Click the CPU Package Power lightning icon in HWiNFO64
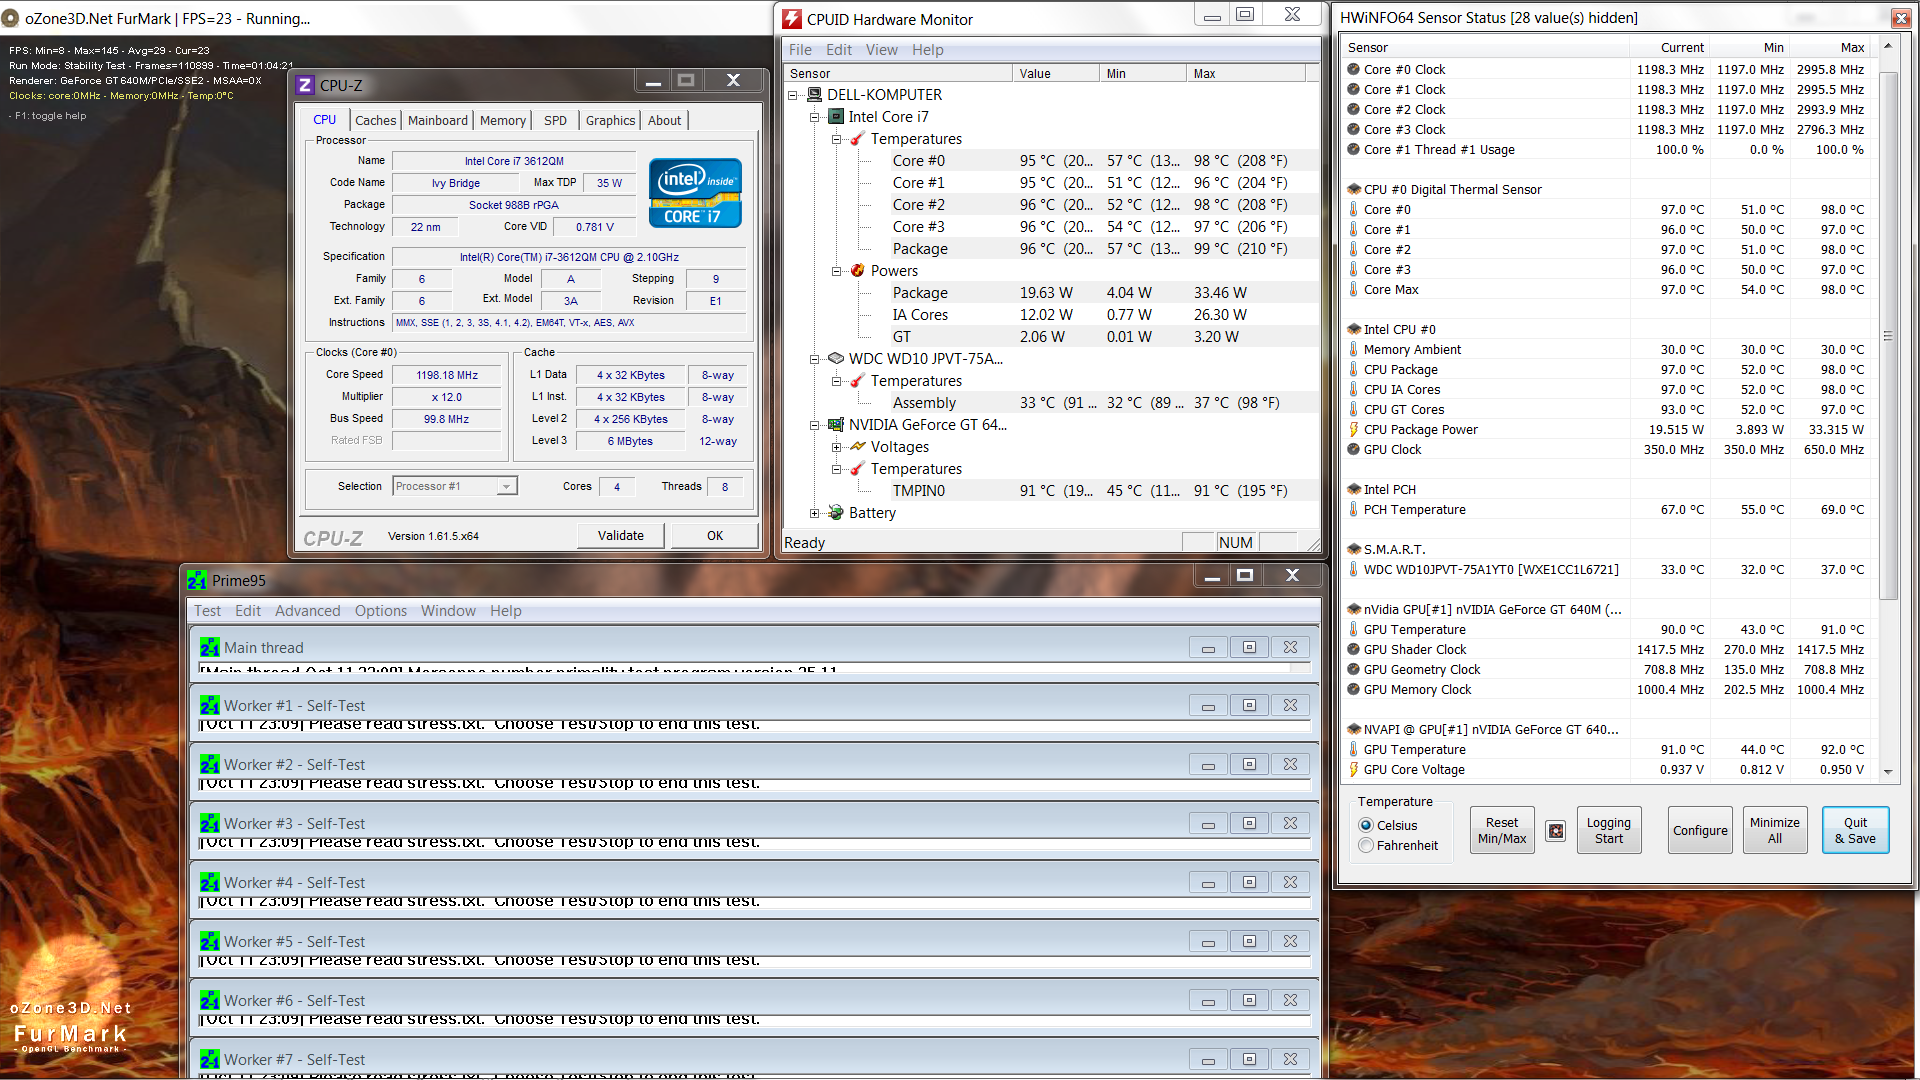Screen dimensions: 1920x1080 1353,430
